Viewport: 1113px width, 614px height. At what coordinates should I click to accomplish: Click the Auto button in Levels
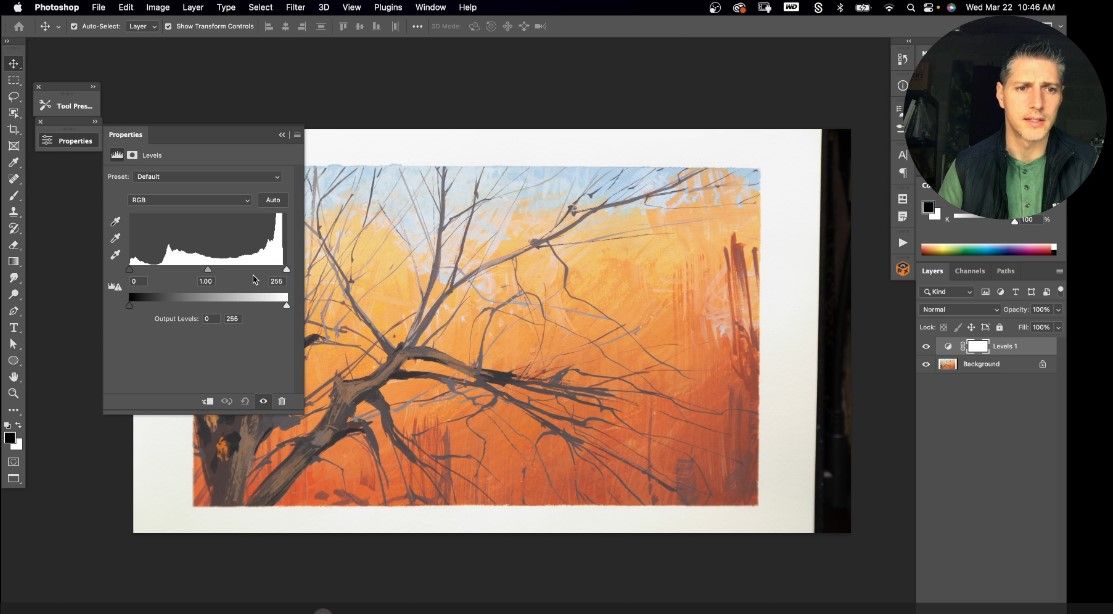[272, 200]
